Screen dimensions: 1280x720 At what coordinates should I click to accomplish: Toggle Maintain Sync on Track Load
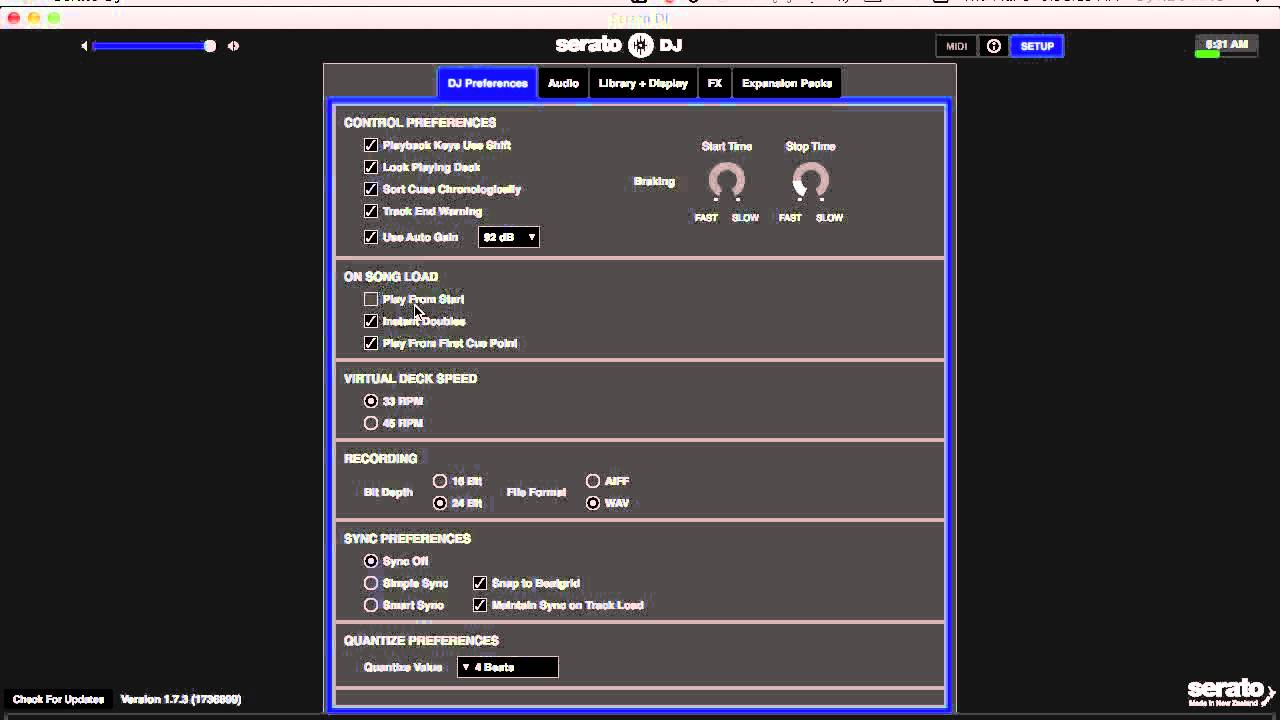pos(480,606)
